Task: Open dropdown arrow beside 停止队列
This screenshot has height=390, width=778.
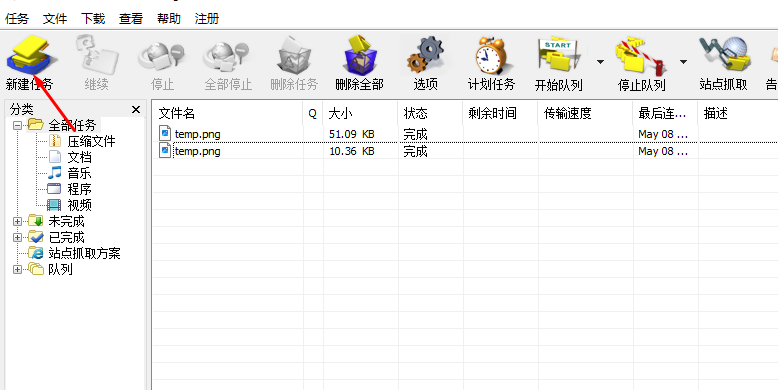Action: (683, 62)
